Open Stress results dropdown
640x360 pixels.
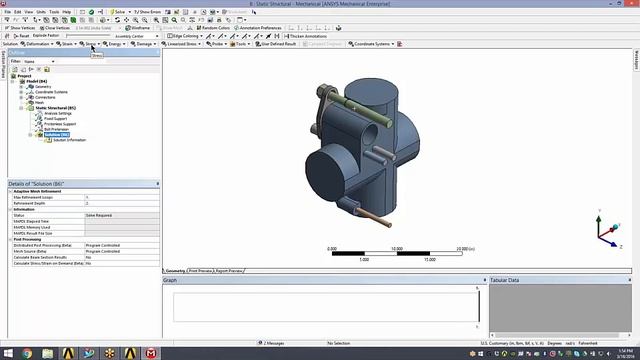[90, 44]
